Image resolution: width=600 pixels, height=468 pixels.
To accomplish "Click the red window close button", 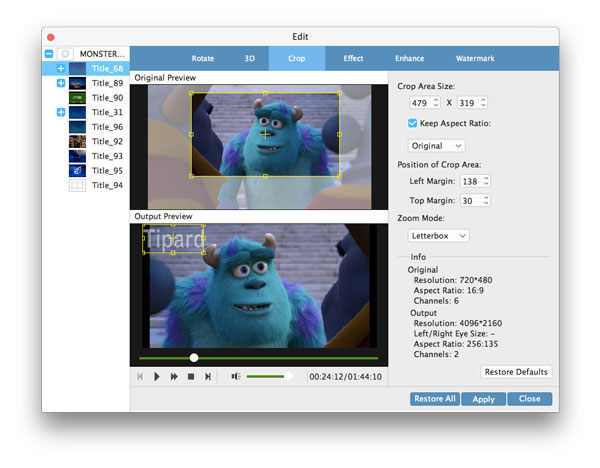I will click(51, 37).
